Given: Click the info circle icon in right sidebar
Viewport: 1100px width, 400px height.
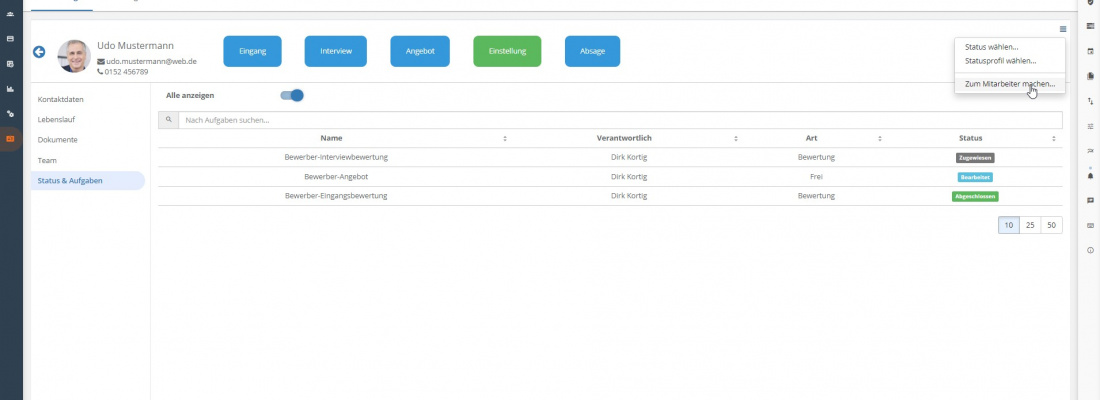Looking at the screenshot, I should click(1090, 250).
